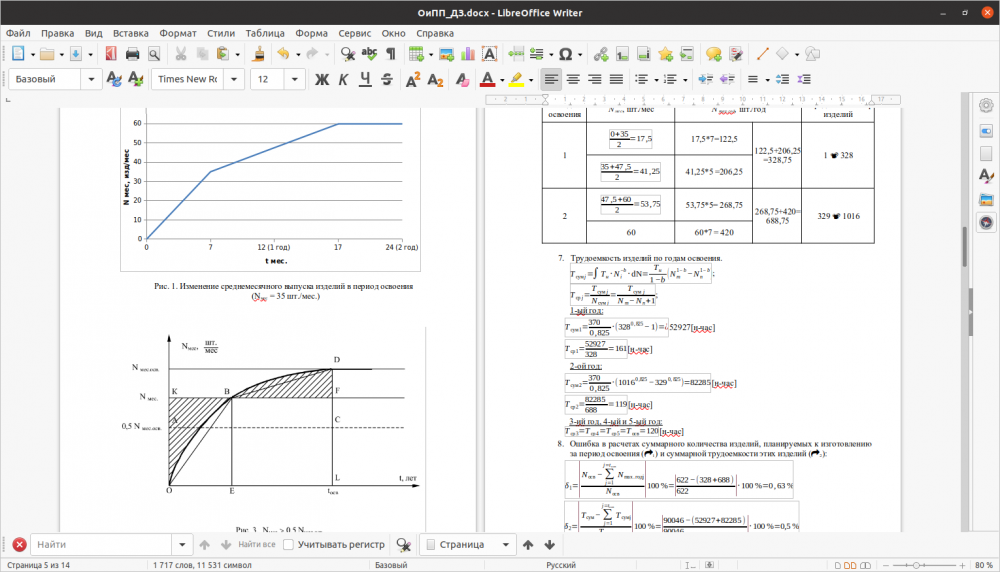
Task: Export document directly as PDF
Action: (x=109, y=54)
